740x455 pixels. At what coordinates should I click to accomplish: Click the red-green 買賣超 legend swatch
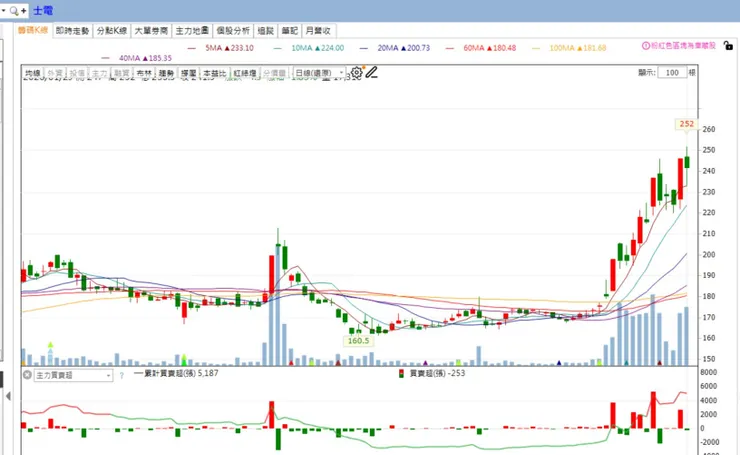tap(401, 374)
